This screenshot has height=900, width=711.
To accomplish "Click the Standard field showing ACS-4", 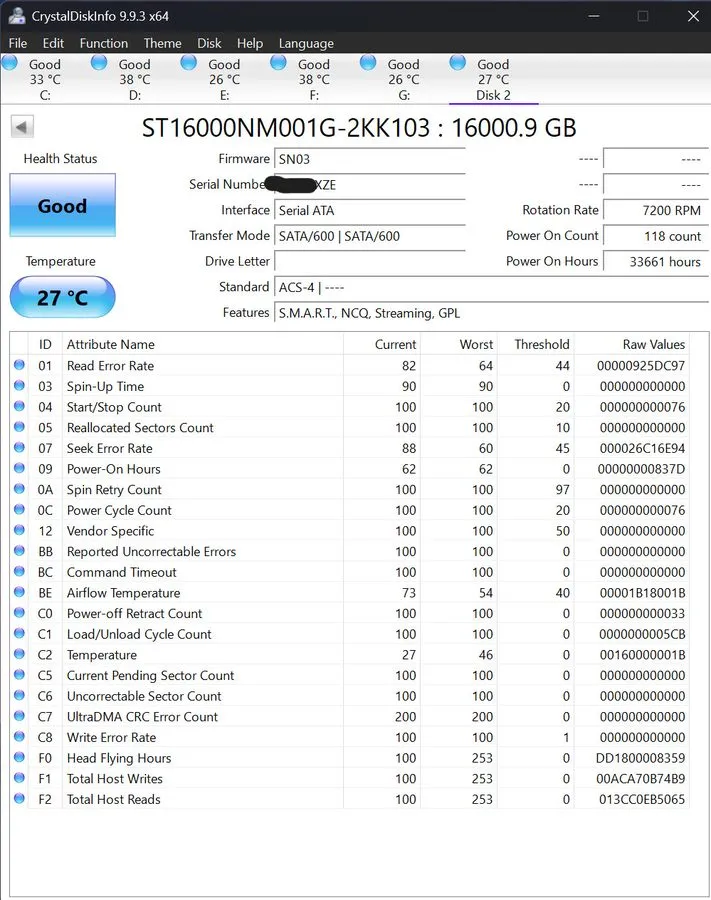I will (491, 287).
